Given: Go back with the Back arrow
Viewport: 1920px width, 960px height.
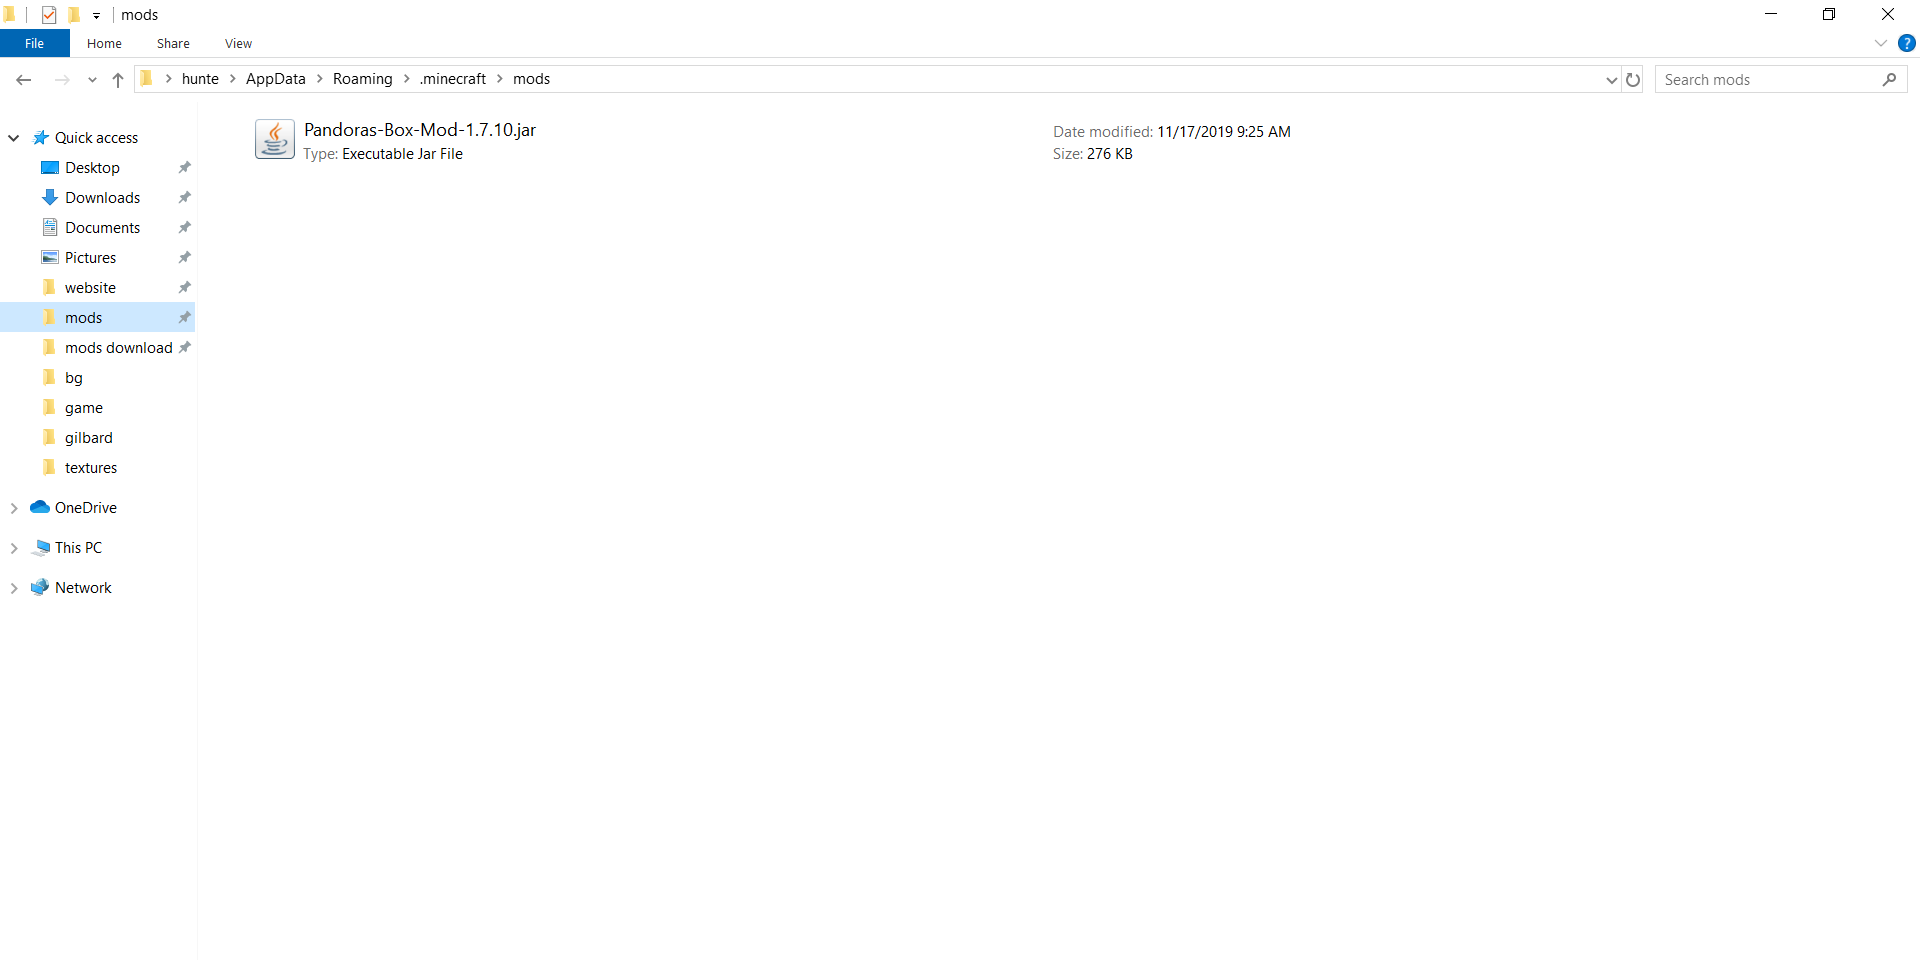Looking at the screenshot, I should click(x=24, y=80).
